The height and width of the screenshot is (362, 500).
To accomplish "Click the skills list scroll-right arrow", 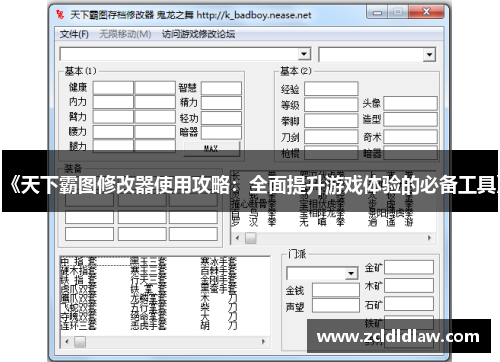I will [429, 238].
